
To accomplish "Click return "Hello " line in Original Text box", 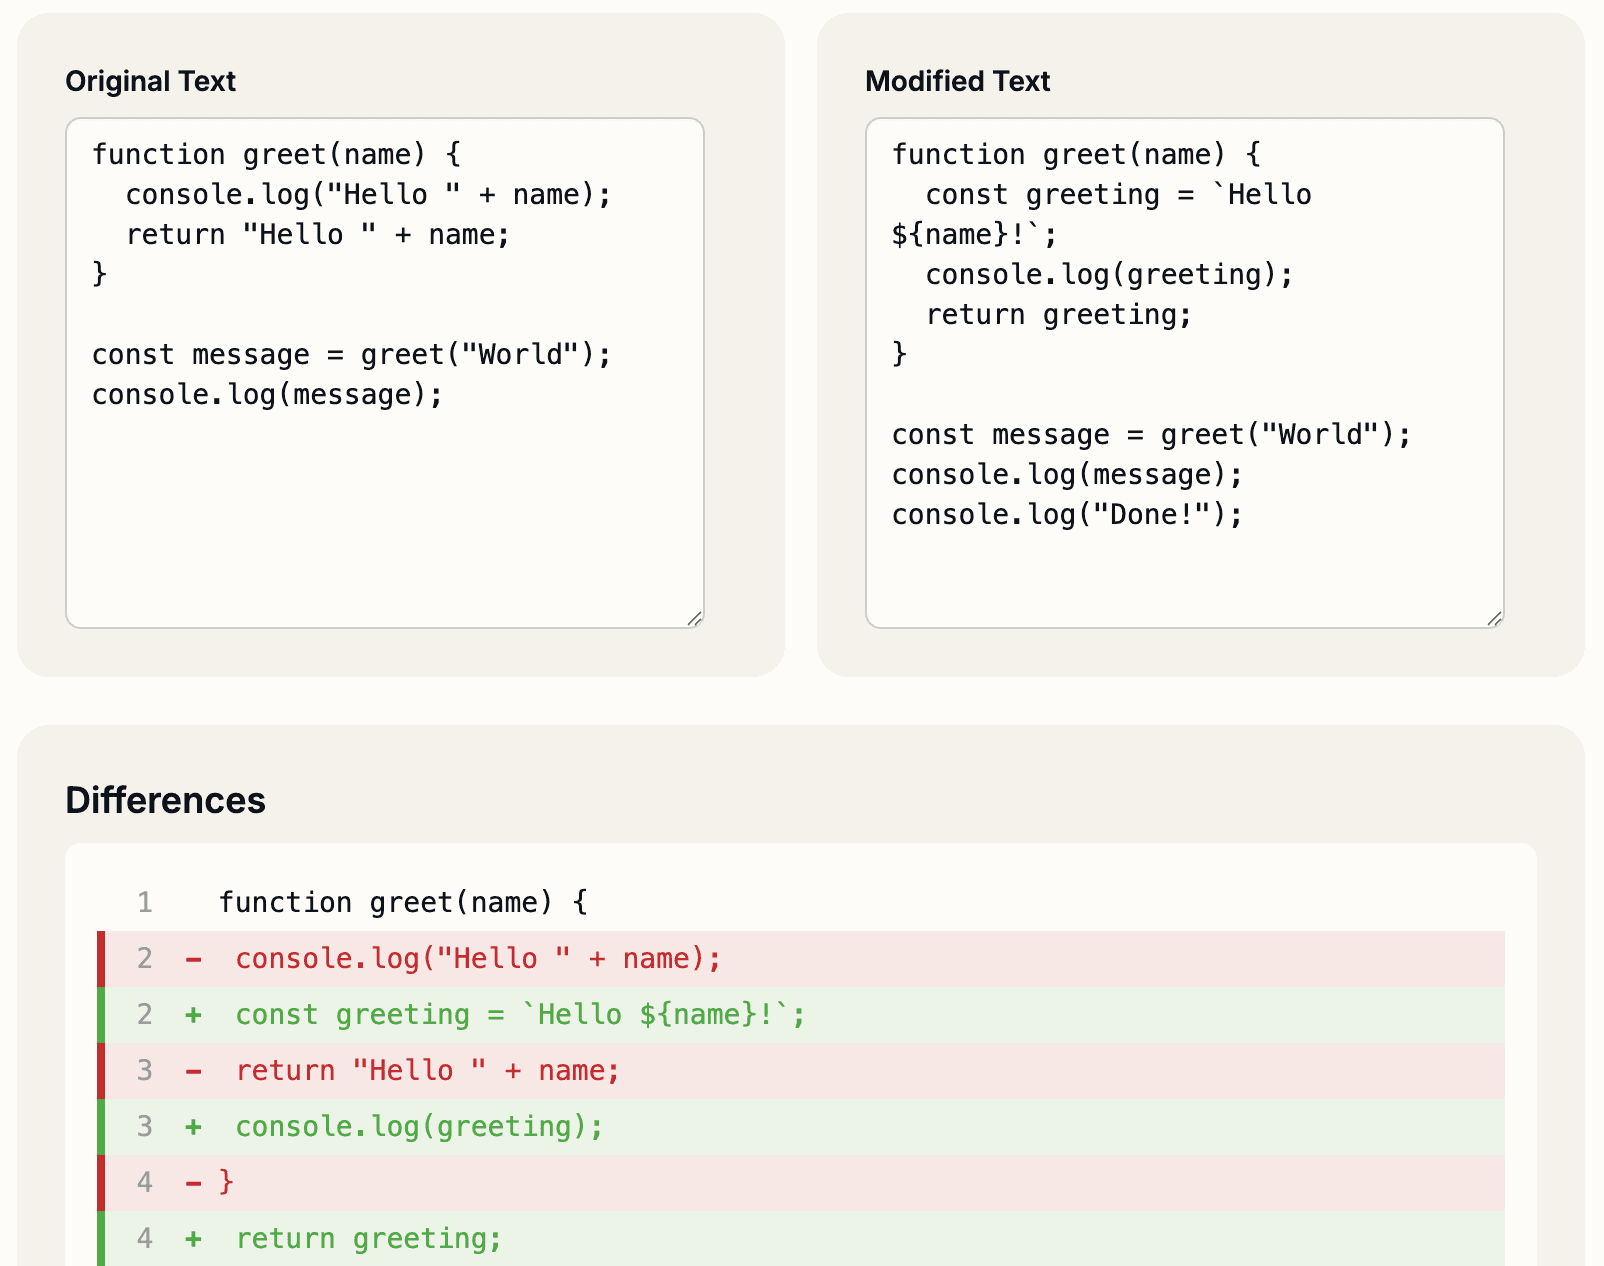I will [x=317, y=235].
